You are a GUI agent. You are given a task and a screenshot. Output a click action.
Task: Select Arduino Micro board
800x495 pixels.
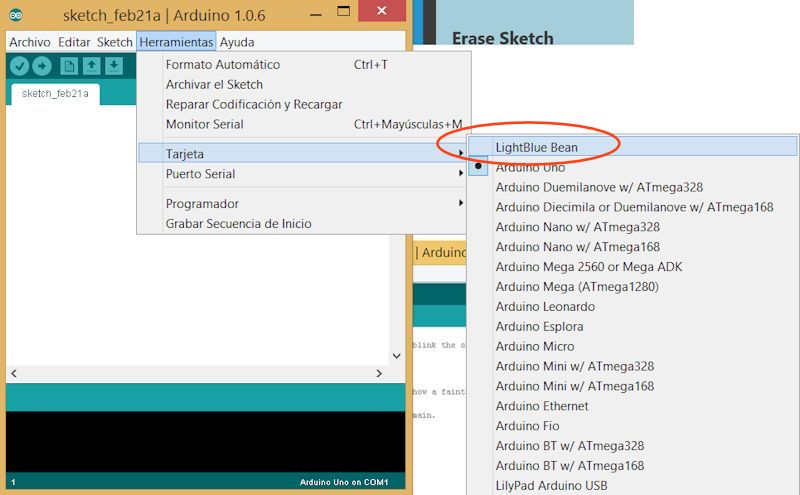pos(633,346)
